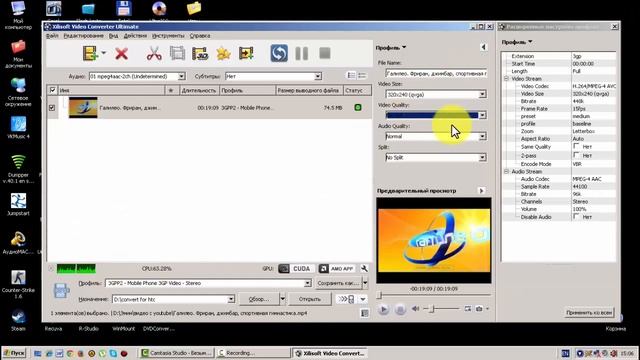Switch to the compact list view icon

click(x=362, y=76)
